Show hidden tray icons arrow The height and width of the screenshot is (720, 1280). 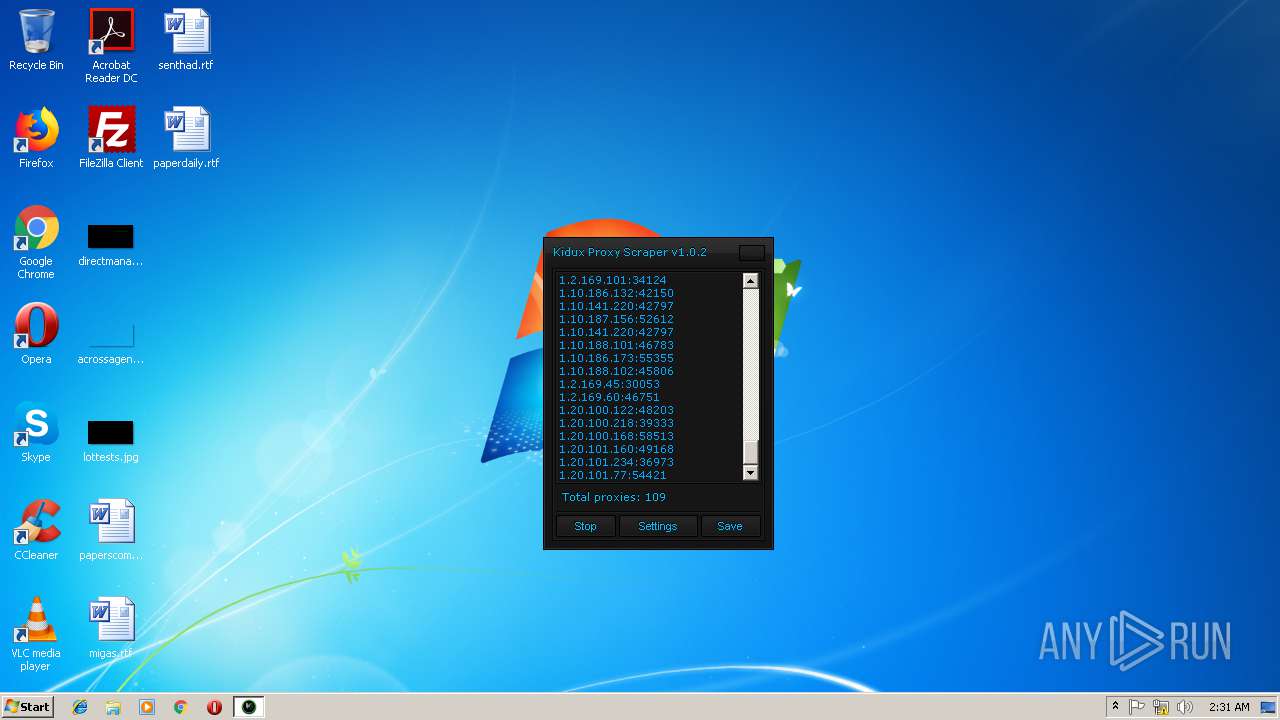coord(1115,707)
